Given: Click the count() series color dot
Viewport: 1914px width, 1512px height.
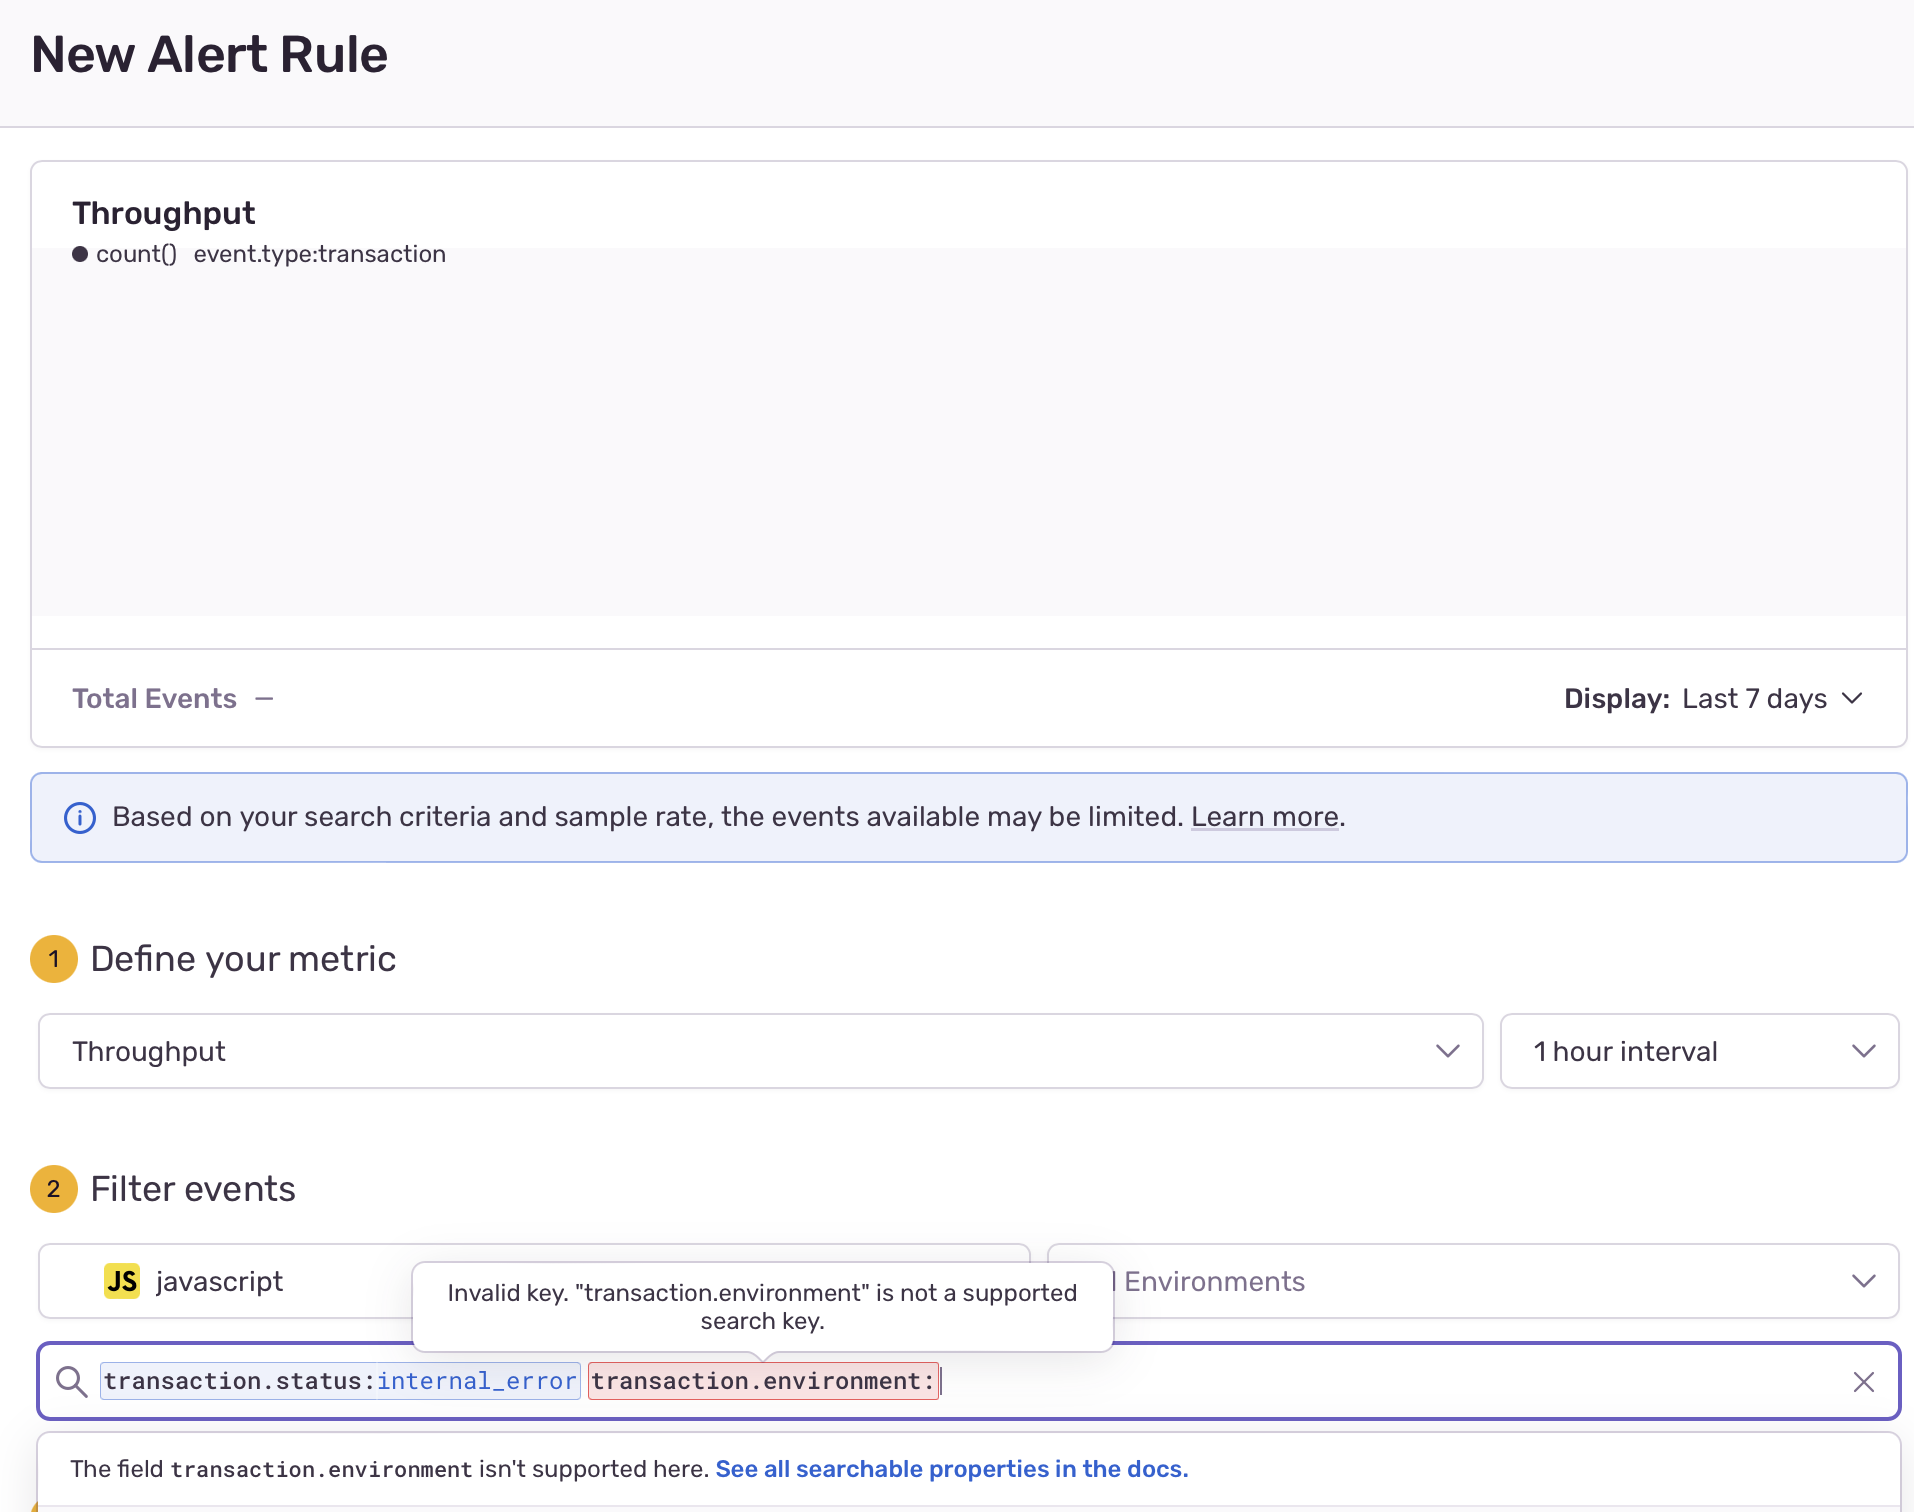Looking at the screenshot, I should pyautogui.click(x=79, y=254).
